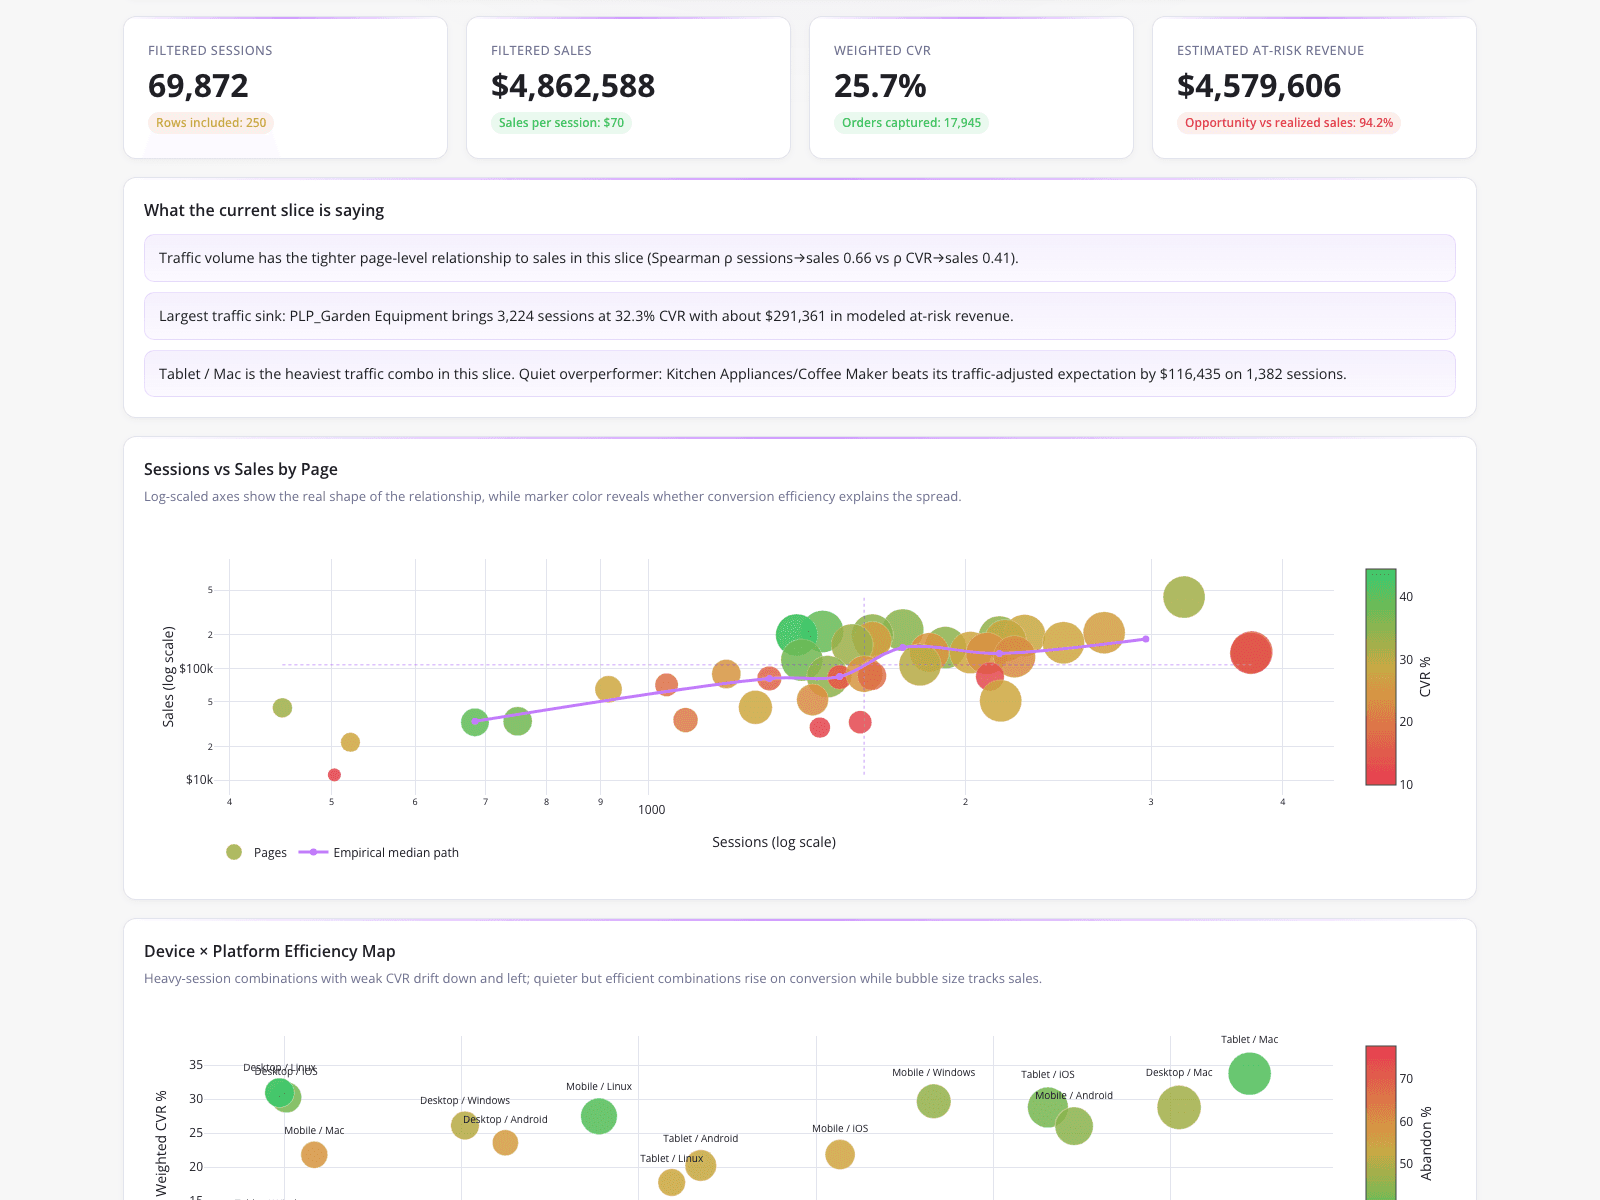This screenshot has height=1200, width=1600.
Task: Select the $4,579,606 at-risk revenue value
Action: 1259,86
